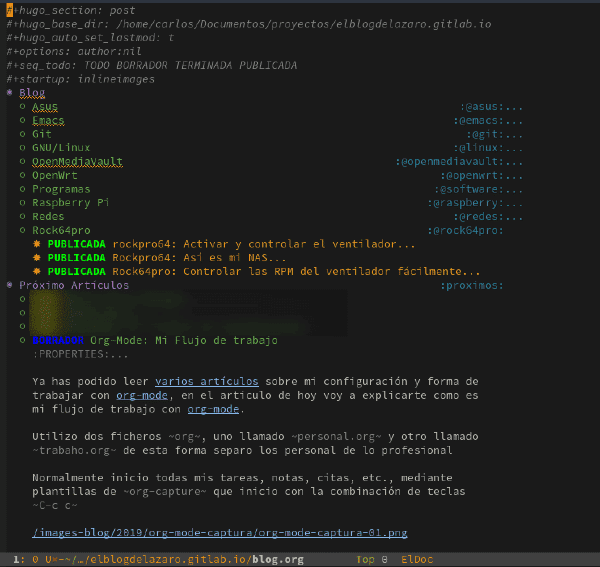Expand the Emacs heading

click(x=48, y=121)
